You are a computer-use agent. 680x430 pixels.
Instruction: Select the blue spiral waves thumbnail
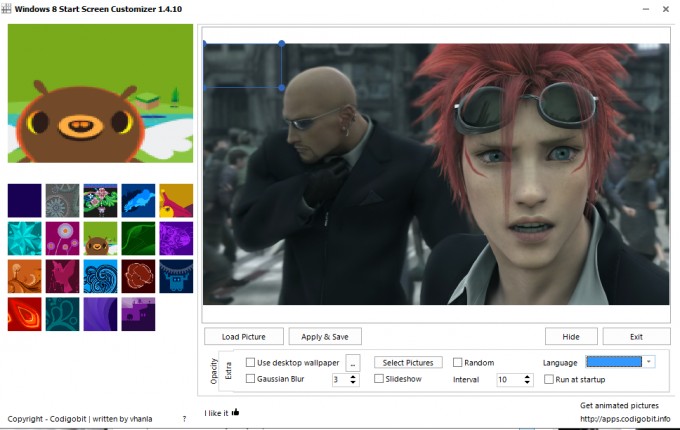pos(100,276)
